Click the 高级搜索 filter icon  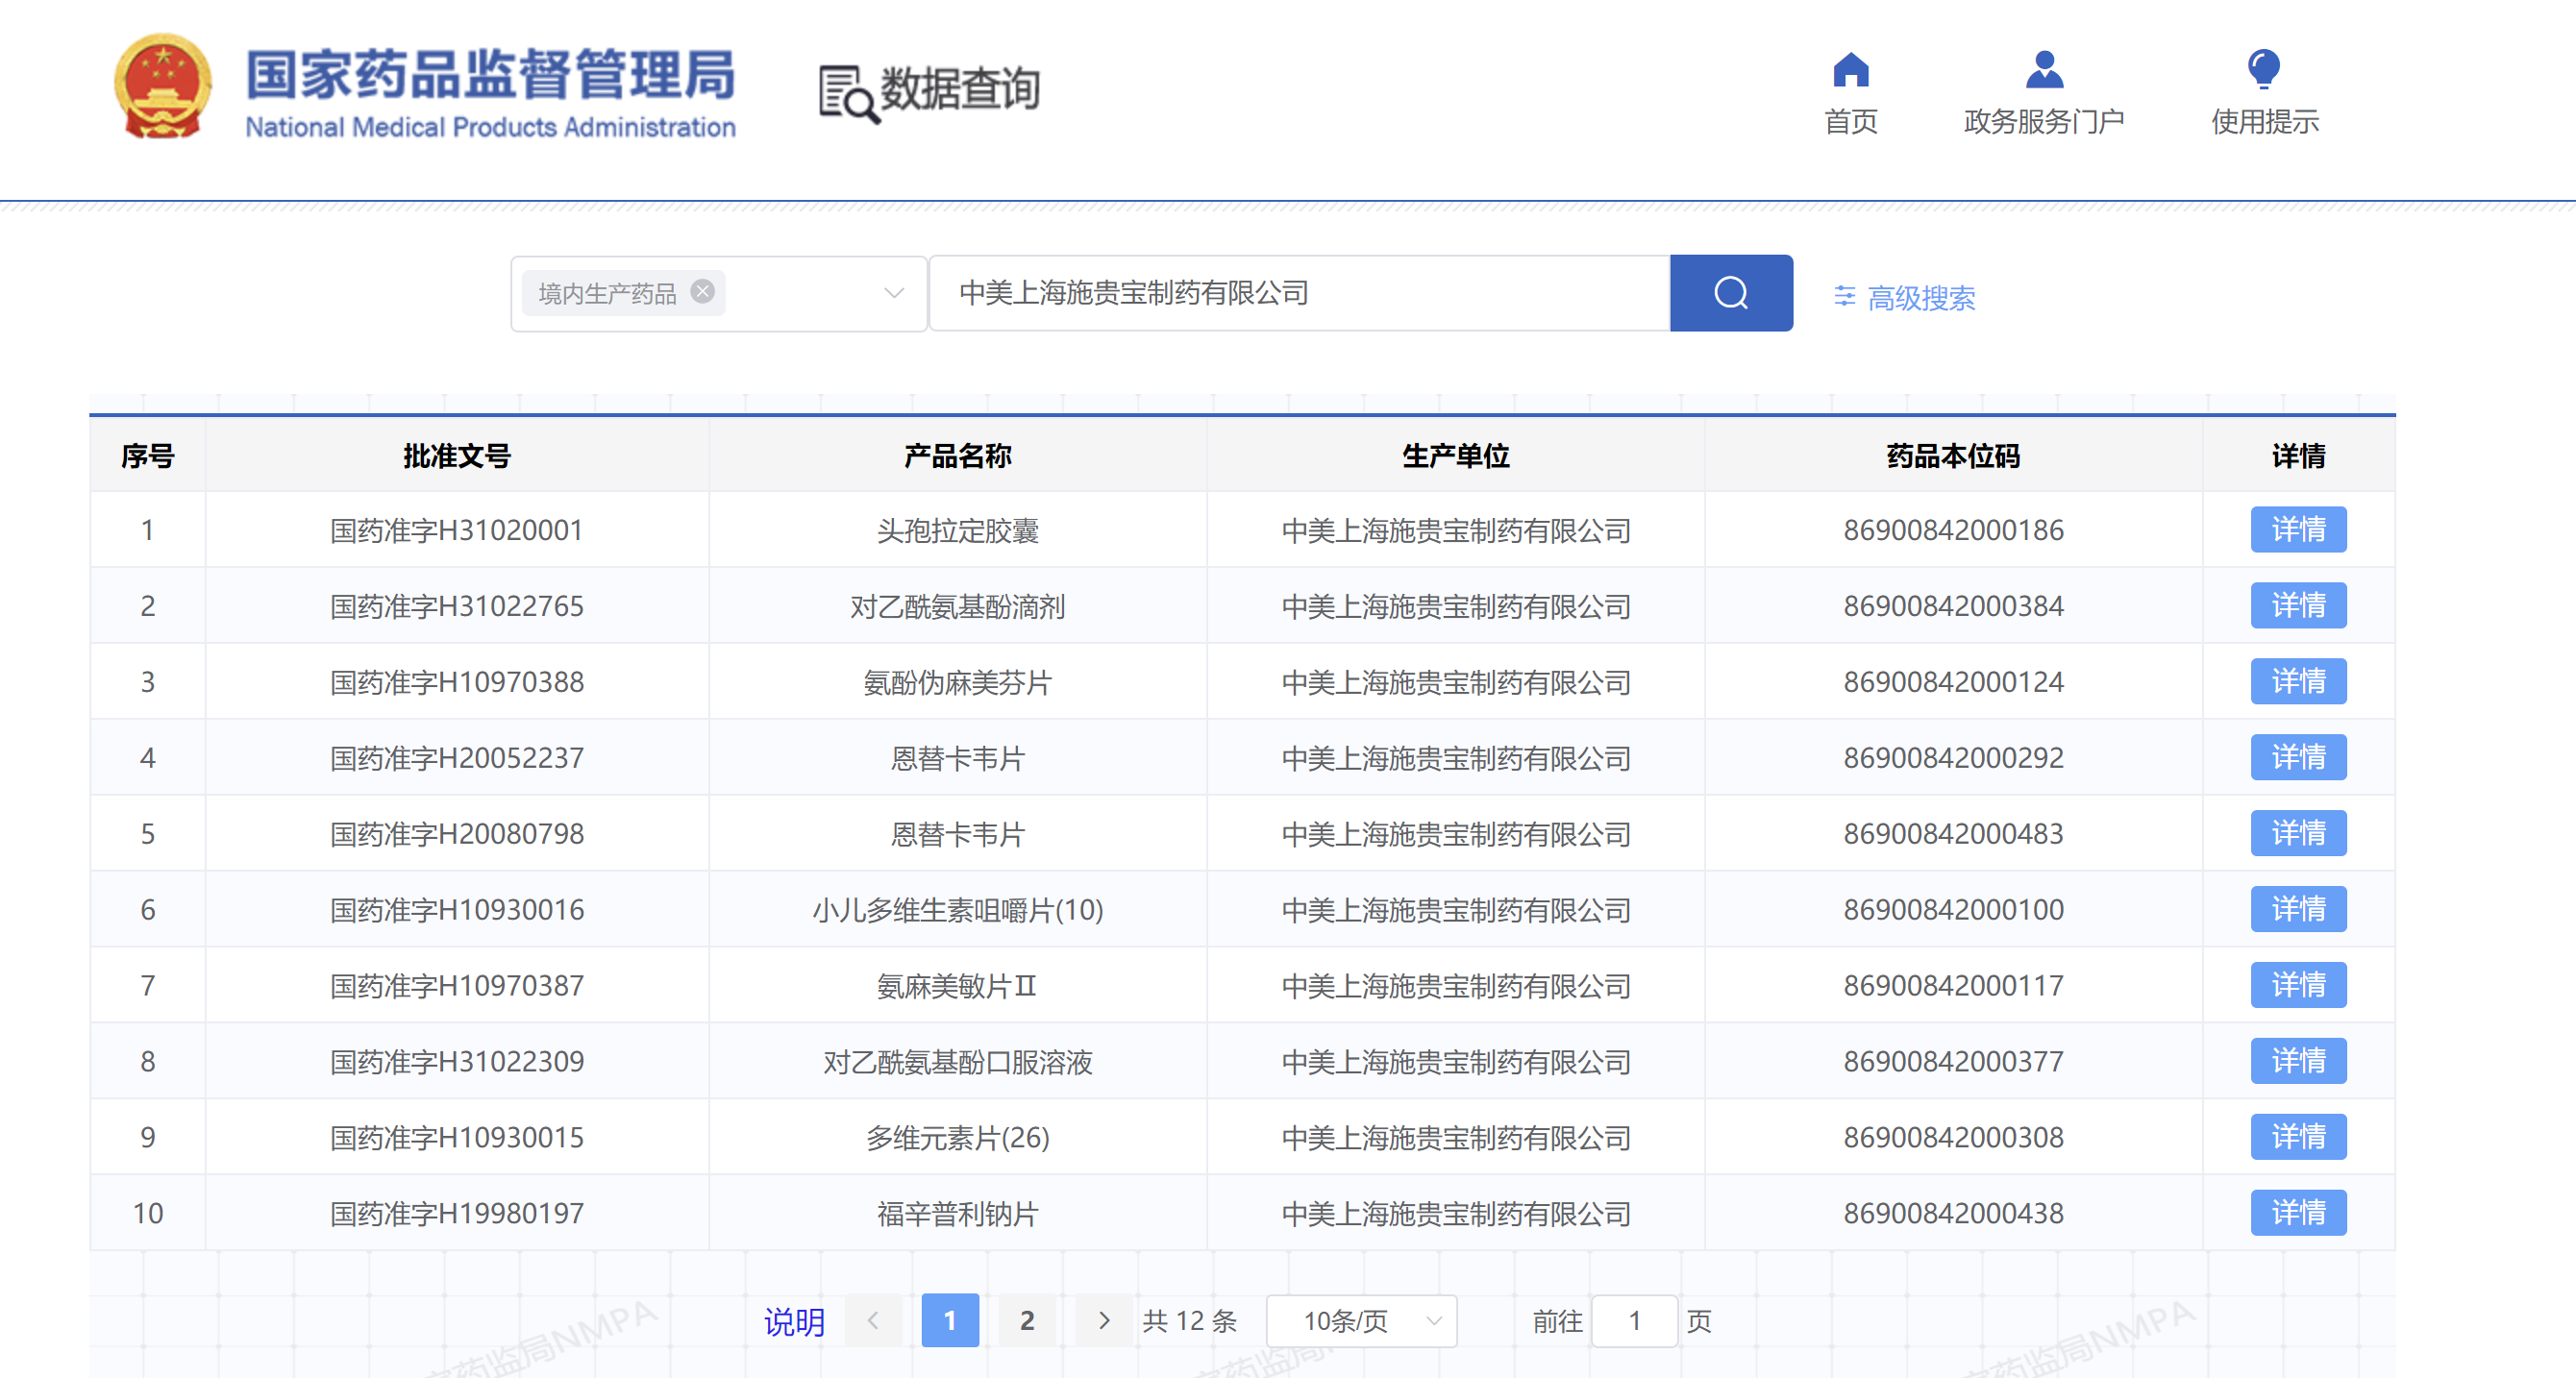click(1845, 296)
